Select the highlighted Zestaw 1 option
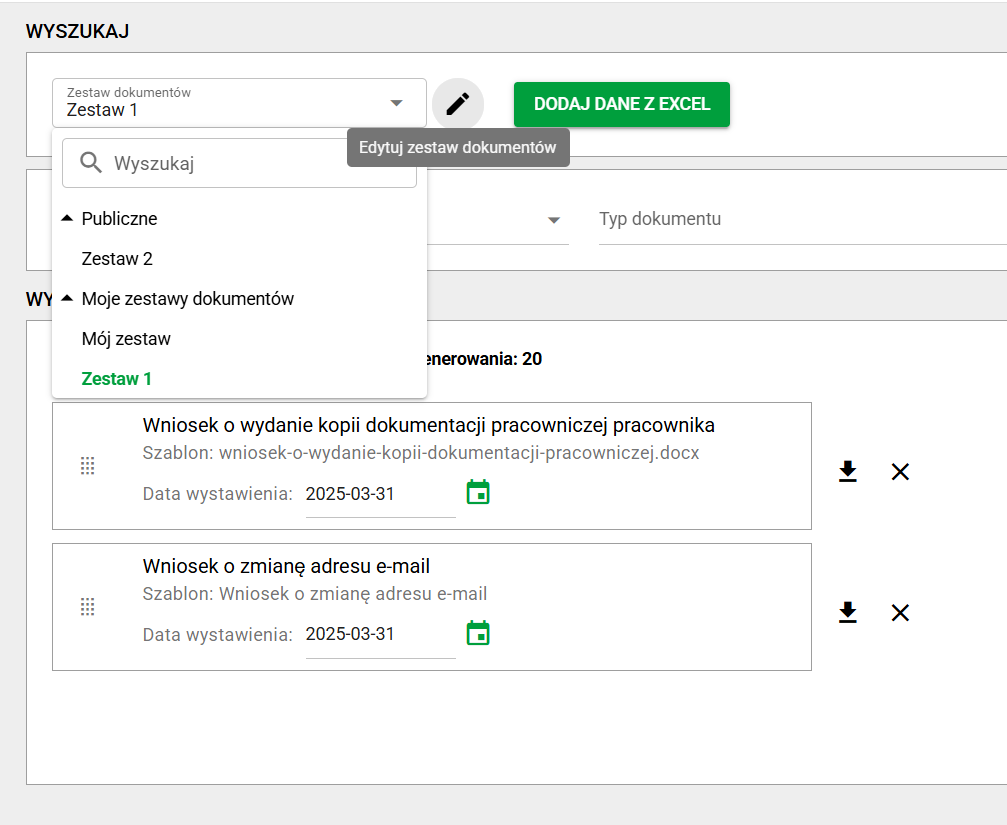This screenshot has height=825, width=1007. click(x=117, y=379)
